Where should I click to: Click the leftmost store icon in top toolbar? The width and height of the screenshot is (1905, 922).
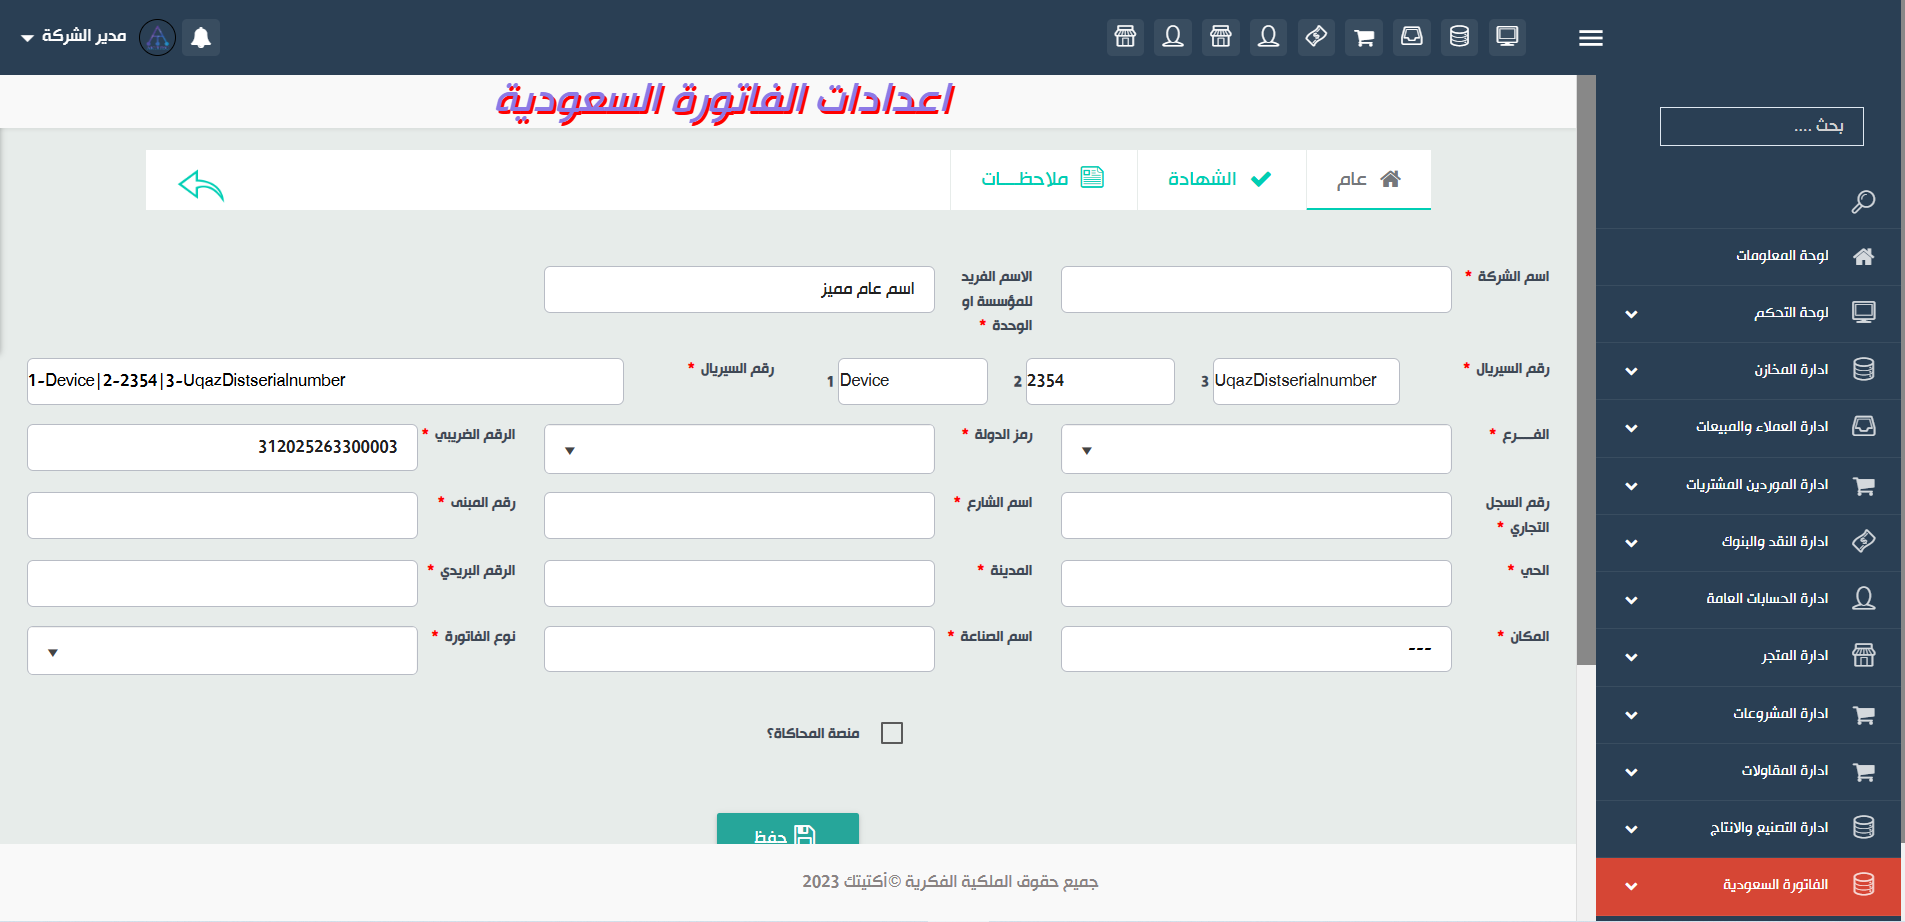coord(1125,37)
